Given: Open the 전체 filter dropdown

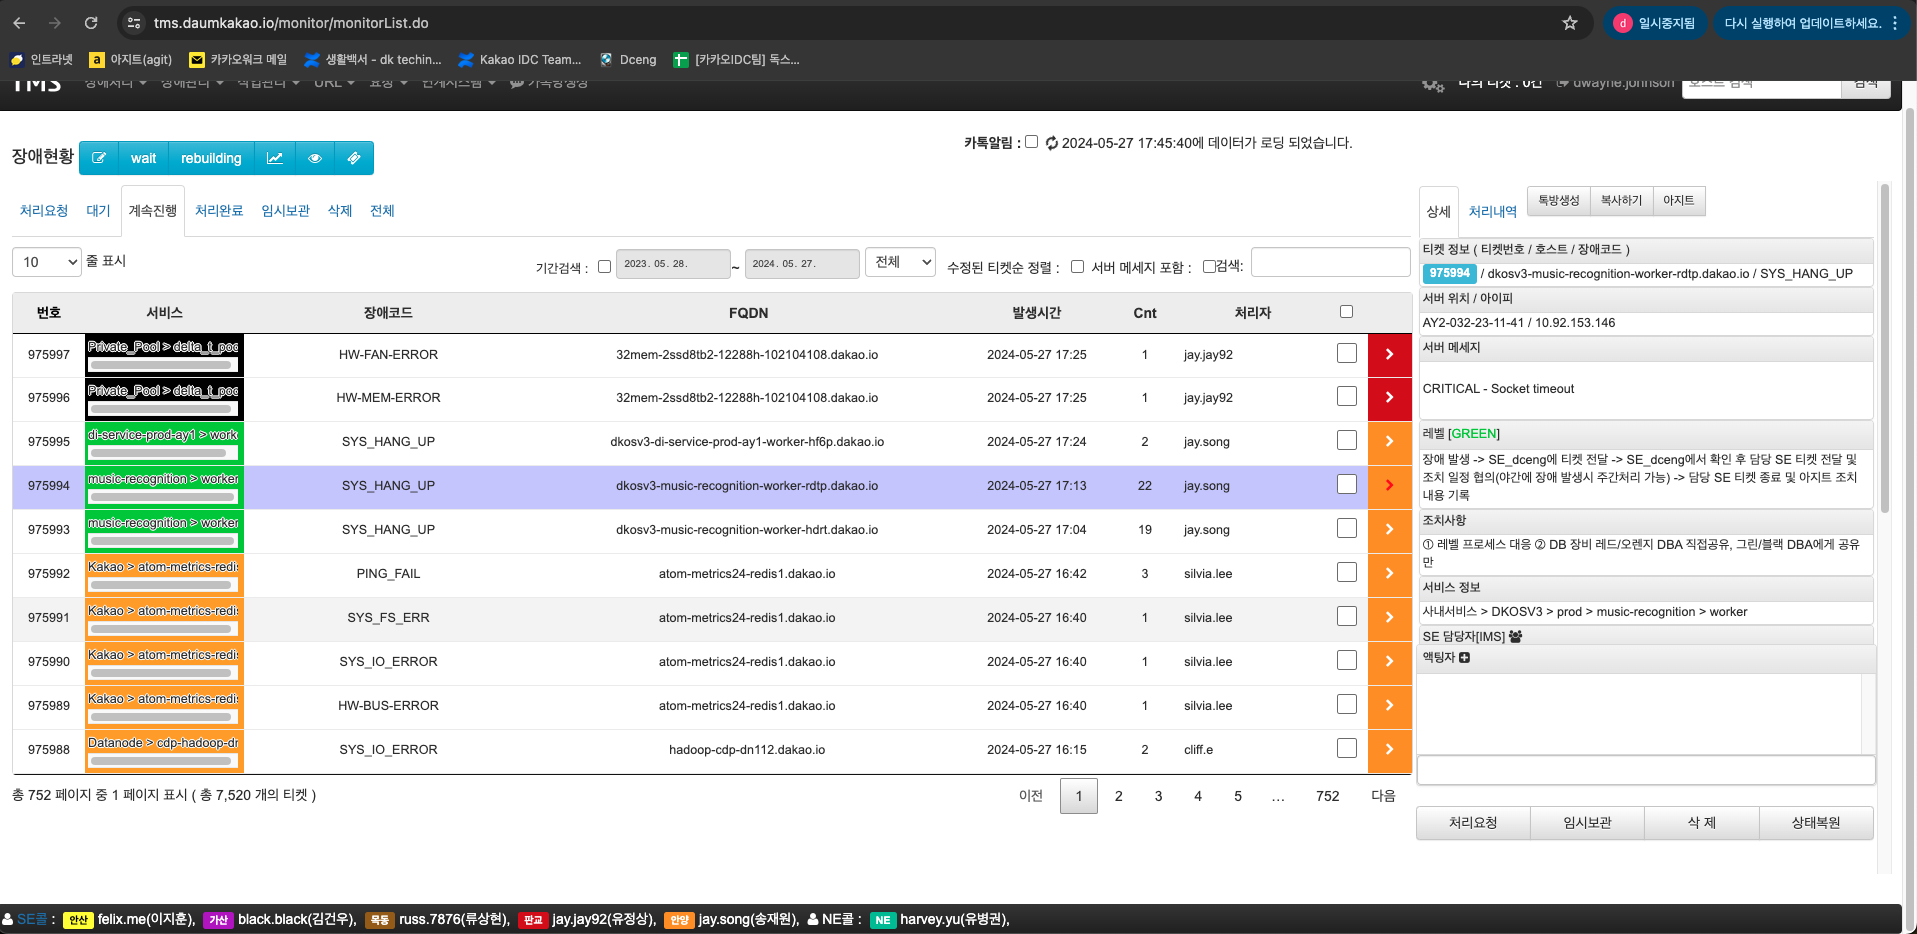Looking at the screenshot, I should 900,262.
